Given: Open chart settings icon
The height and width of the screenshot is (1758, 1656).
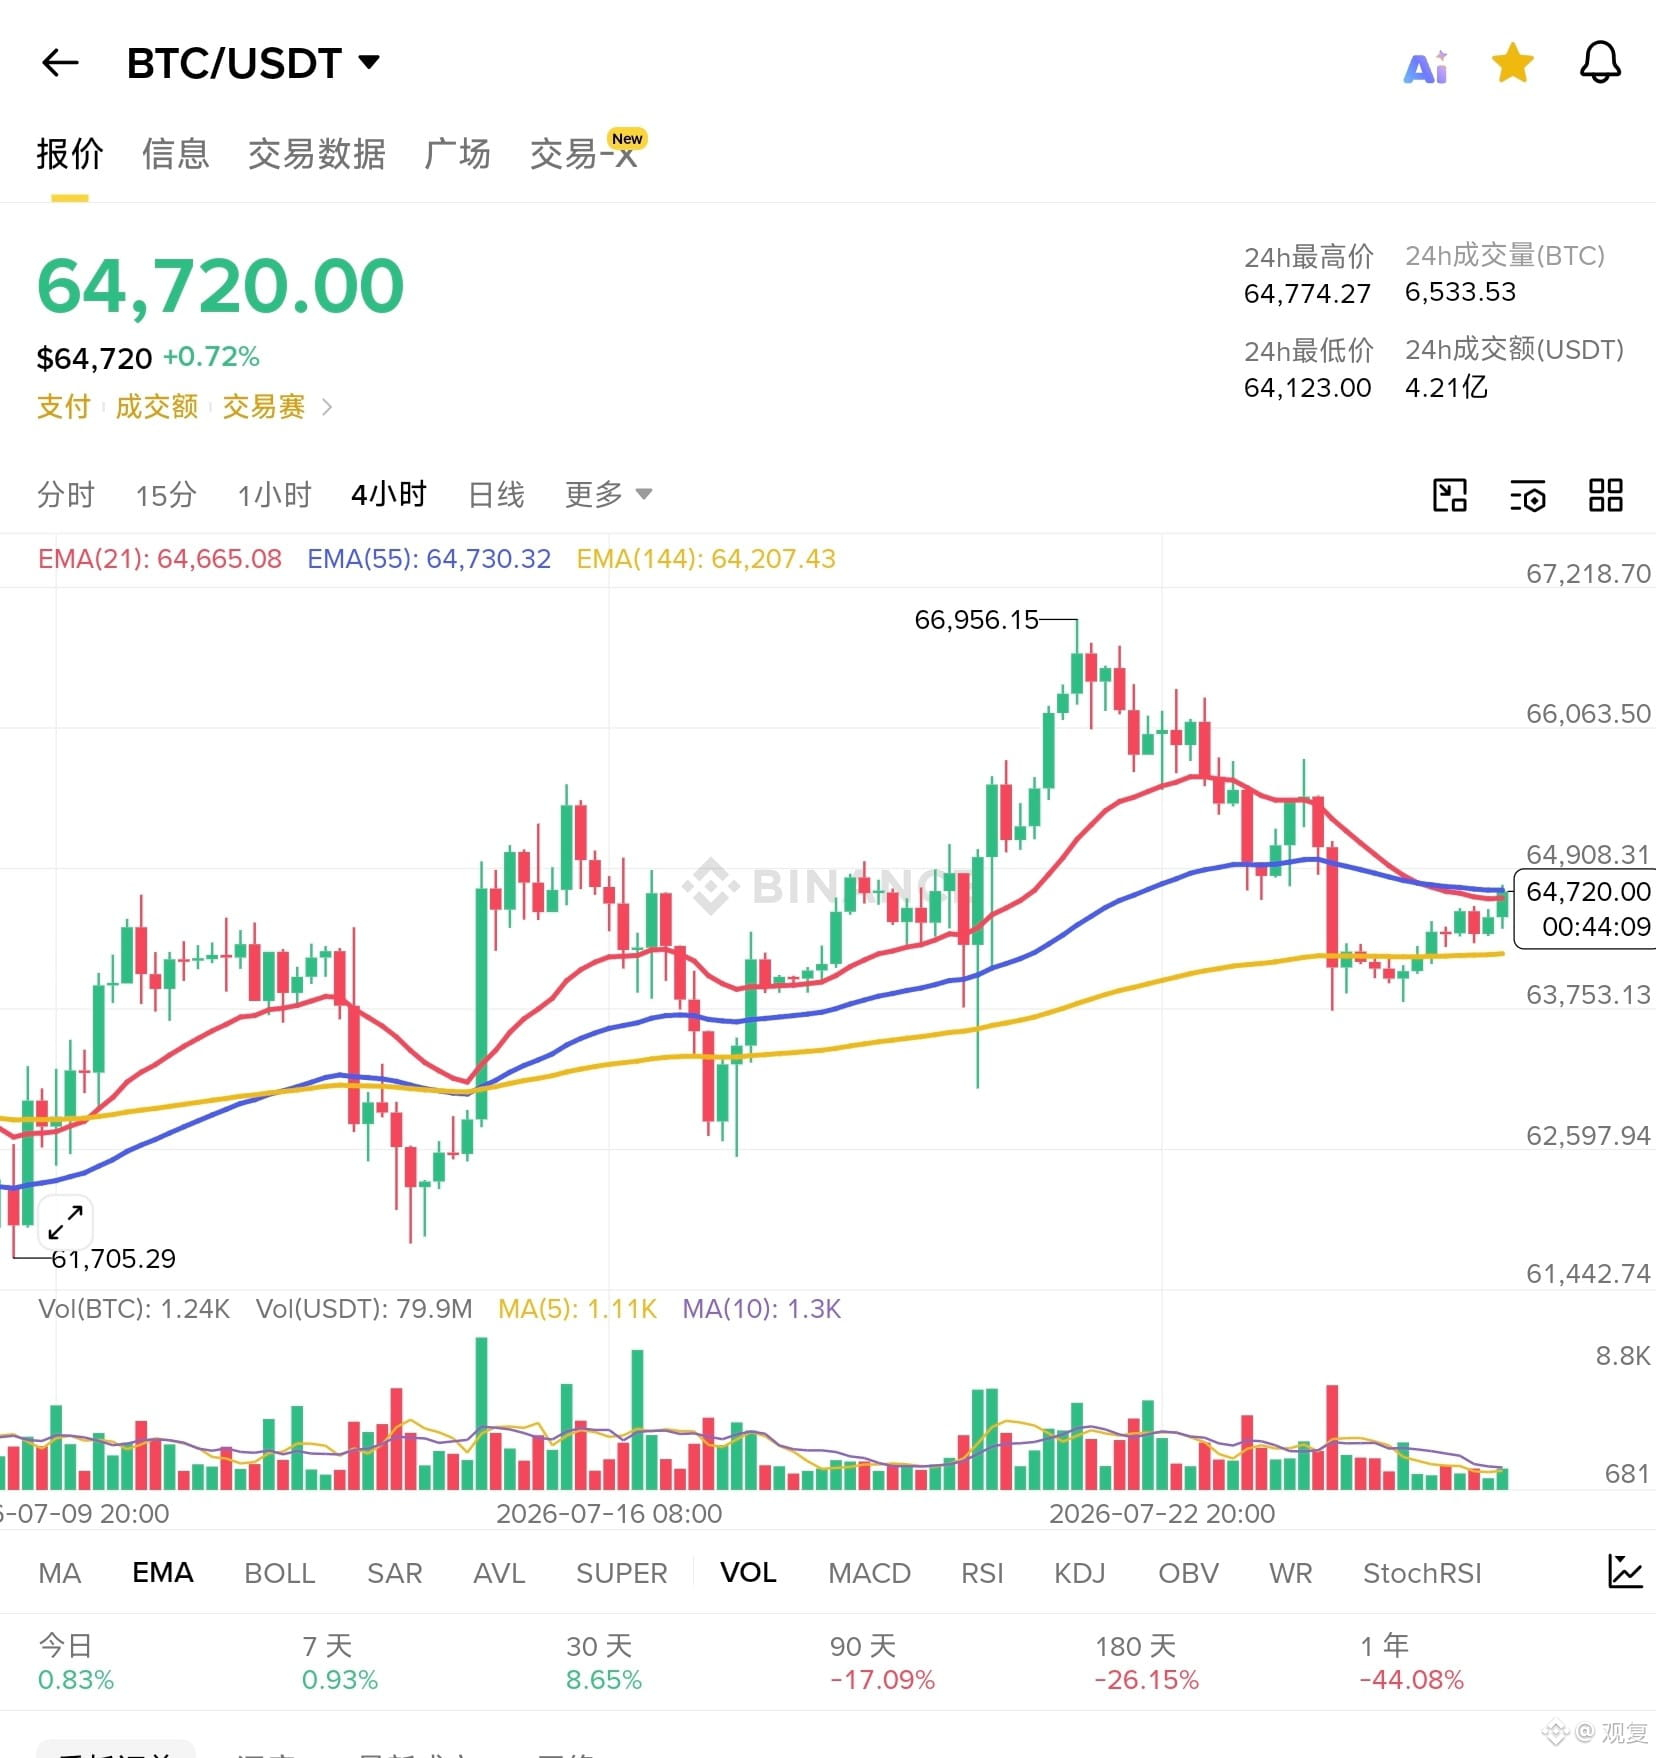Looking at the screenshot, I should coord(1527,494).
